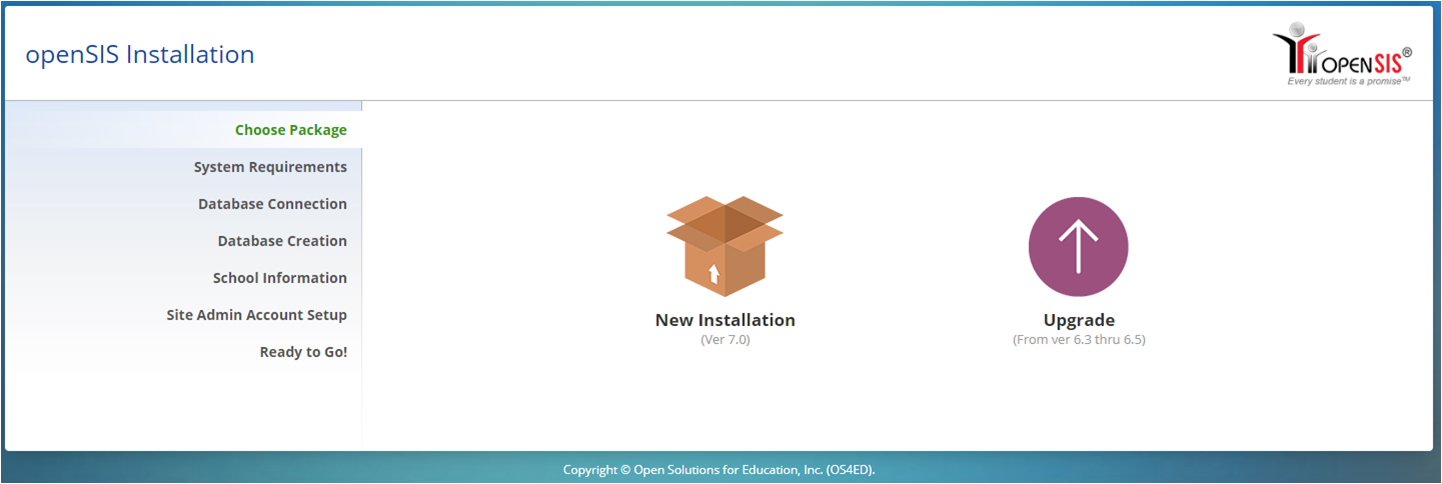1442x484 pixels.
Task: Click the openSIS Installation heading
Action: coord(140,54)
